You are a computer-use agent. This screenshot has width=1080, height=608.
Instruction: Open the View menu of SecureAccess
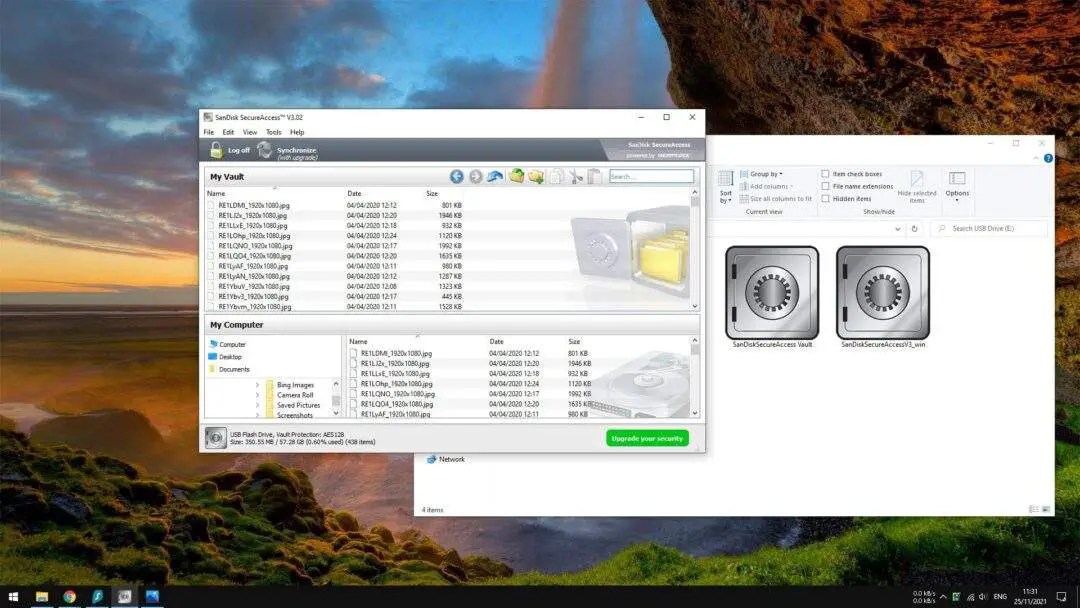tap(250, 130)
